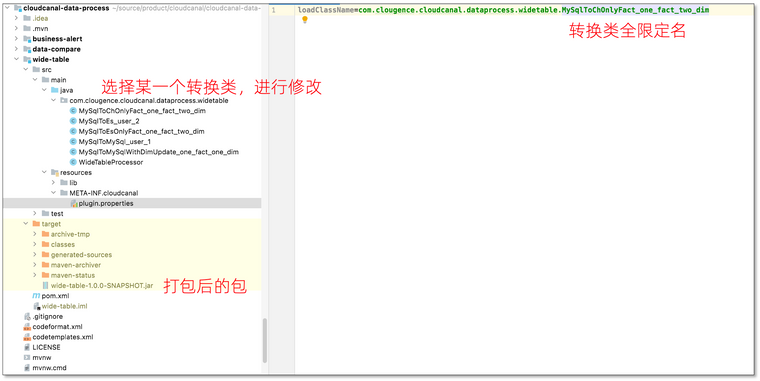Click the lightbulb intention icon in editor
760x381 pixels.
point(305,20)
